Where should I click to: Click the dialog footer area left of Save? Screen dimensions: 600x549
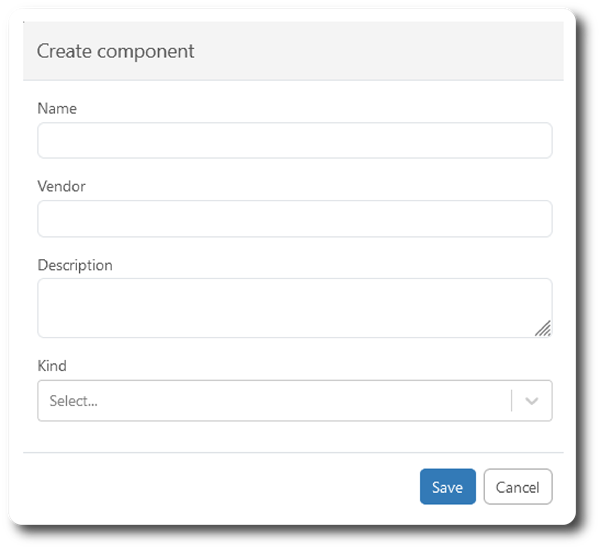(220, 487)
